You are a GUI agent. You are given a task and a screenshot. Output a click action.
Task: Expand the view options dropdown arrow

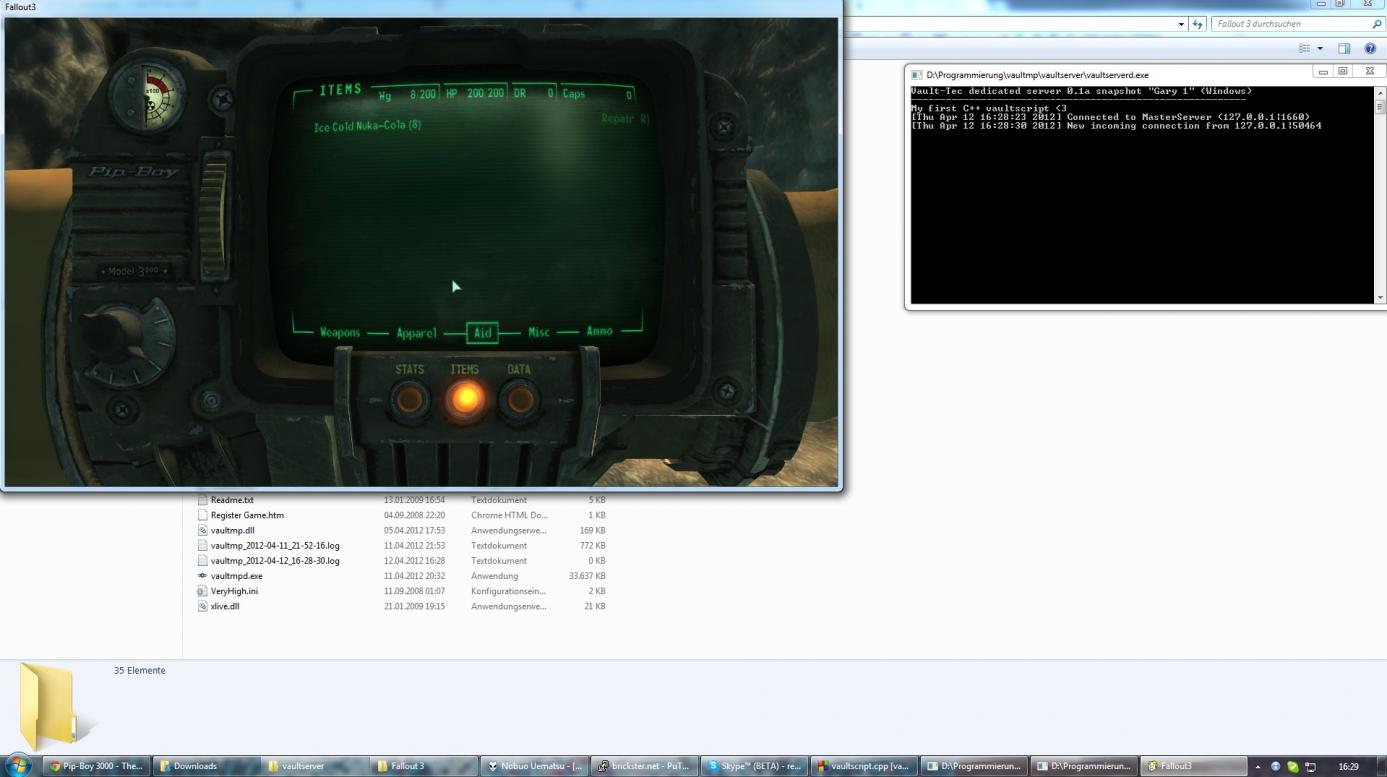[x=1320, y=48]
